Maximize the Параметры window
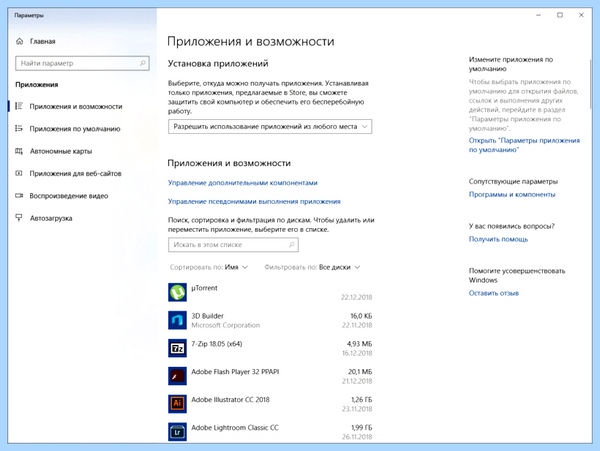The height and width of the screenshot is (451, 600). pos(560,15)
